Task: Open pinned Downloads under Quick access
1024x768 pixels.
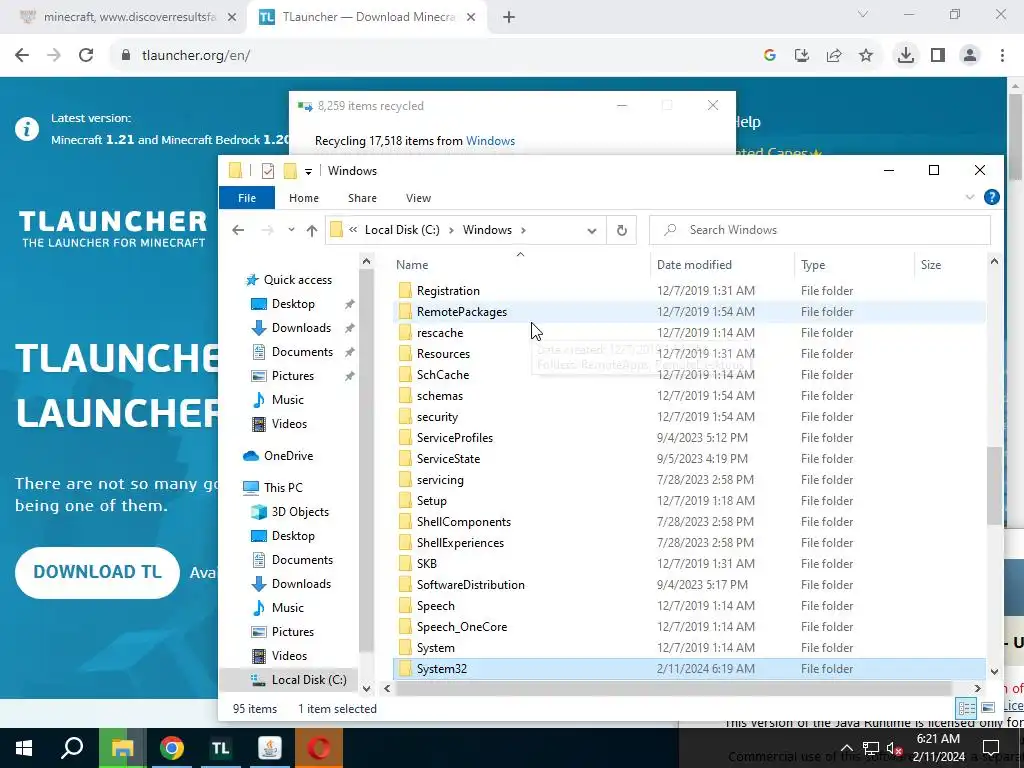Action: coord(301,328)
